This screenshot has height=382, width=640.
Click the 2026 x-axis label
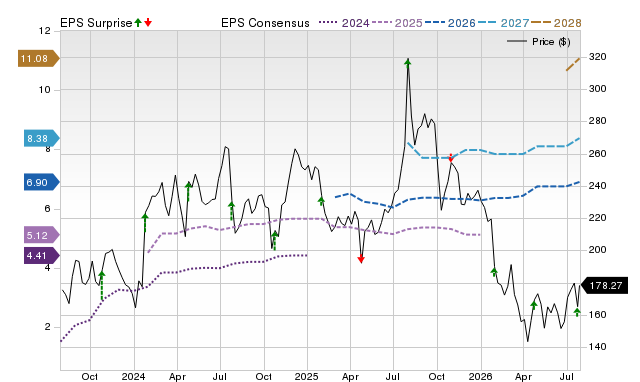[x=480, y=376]
